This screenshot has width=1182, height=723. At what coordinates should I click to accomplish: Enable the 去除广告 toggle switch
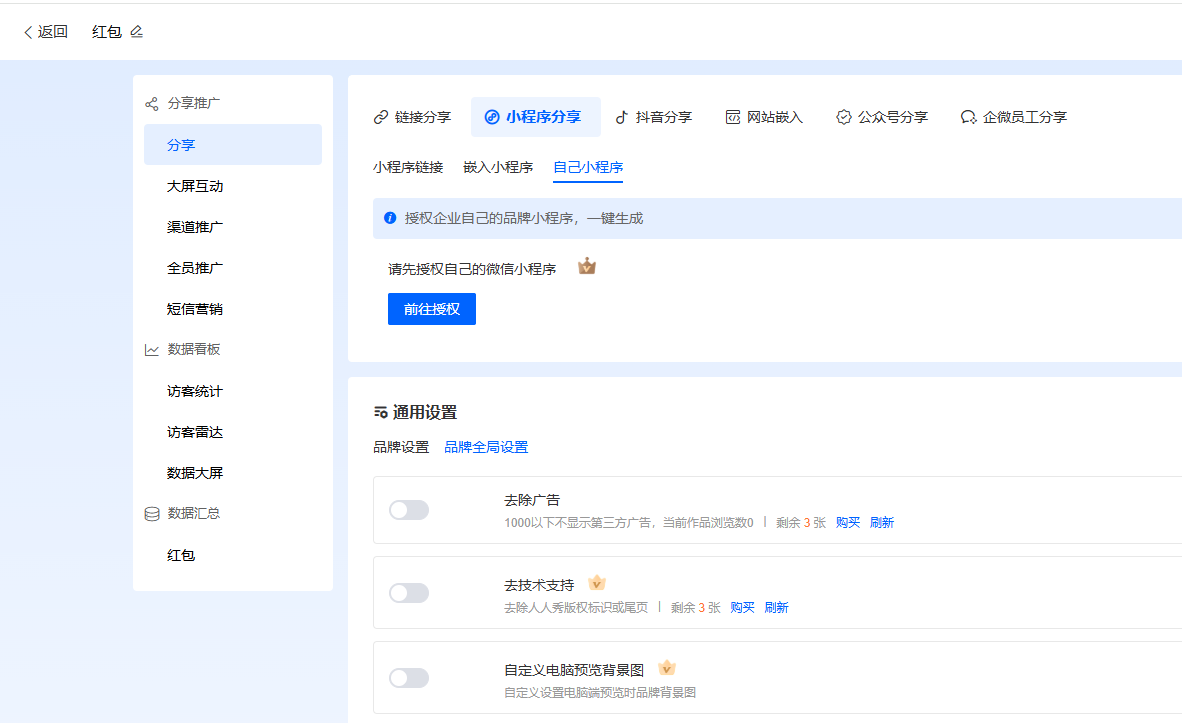point(409,510)
